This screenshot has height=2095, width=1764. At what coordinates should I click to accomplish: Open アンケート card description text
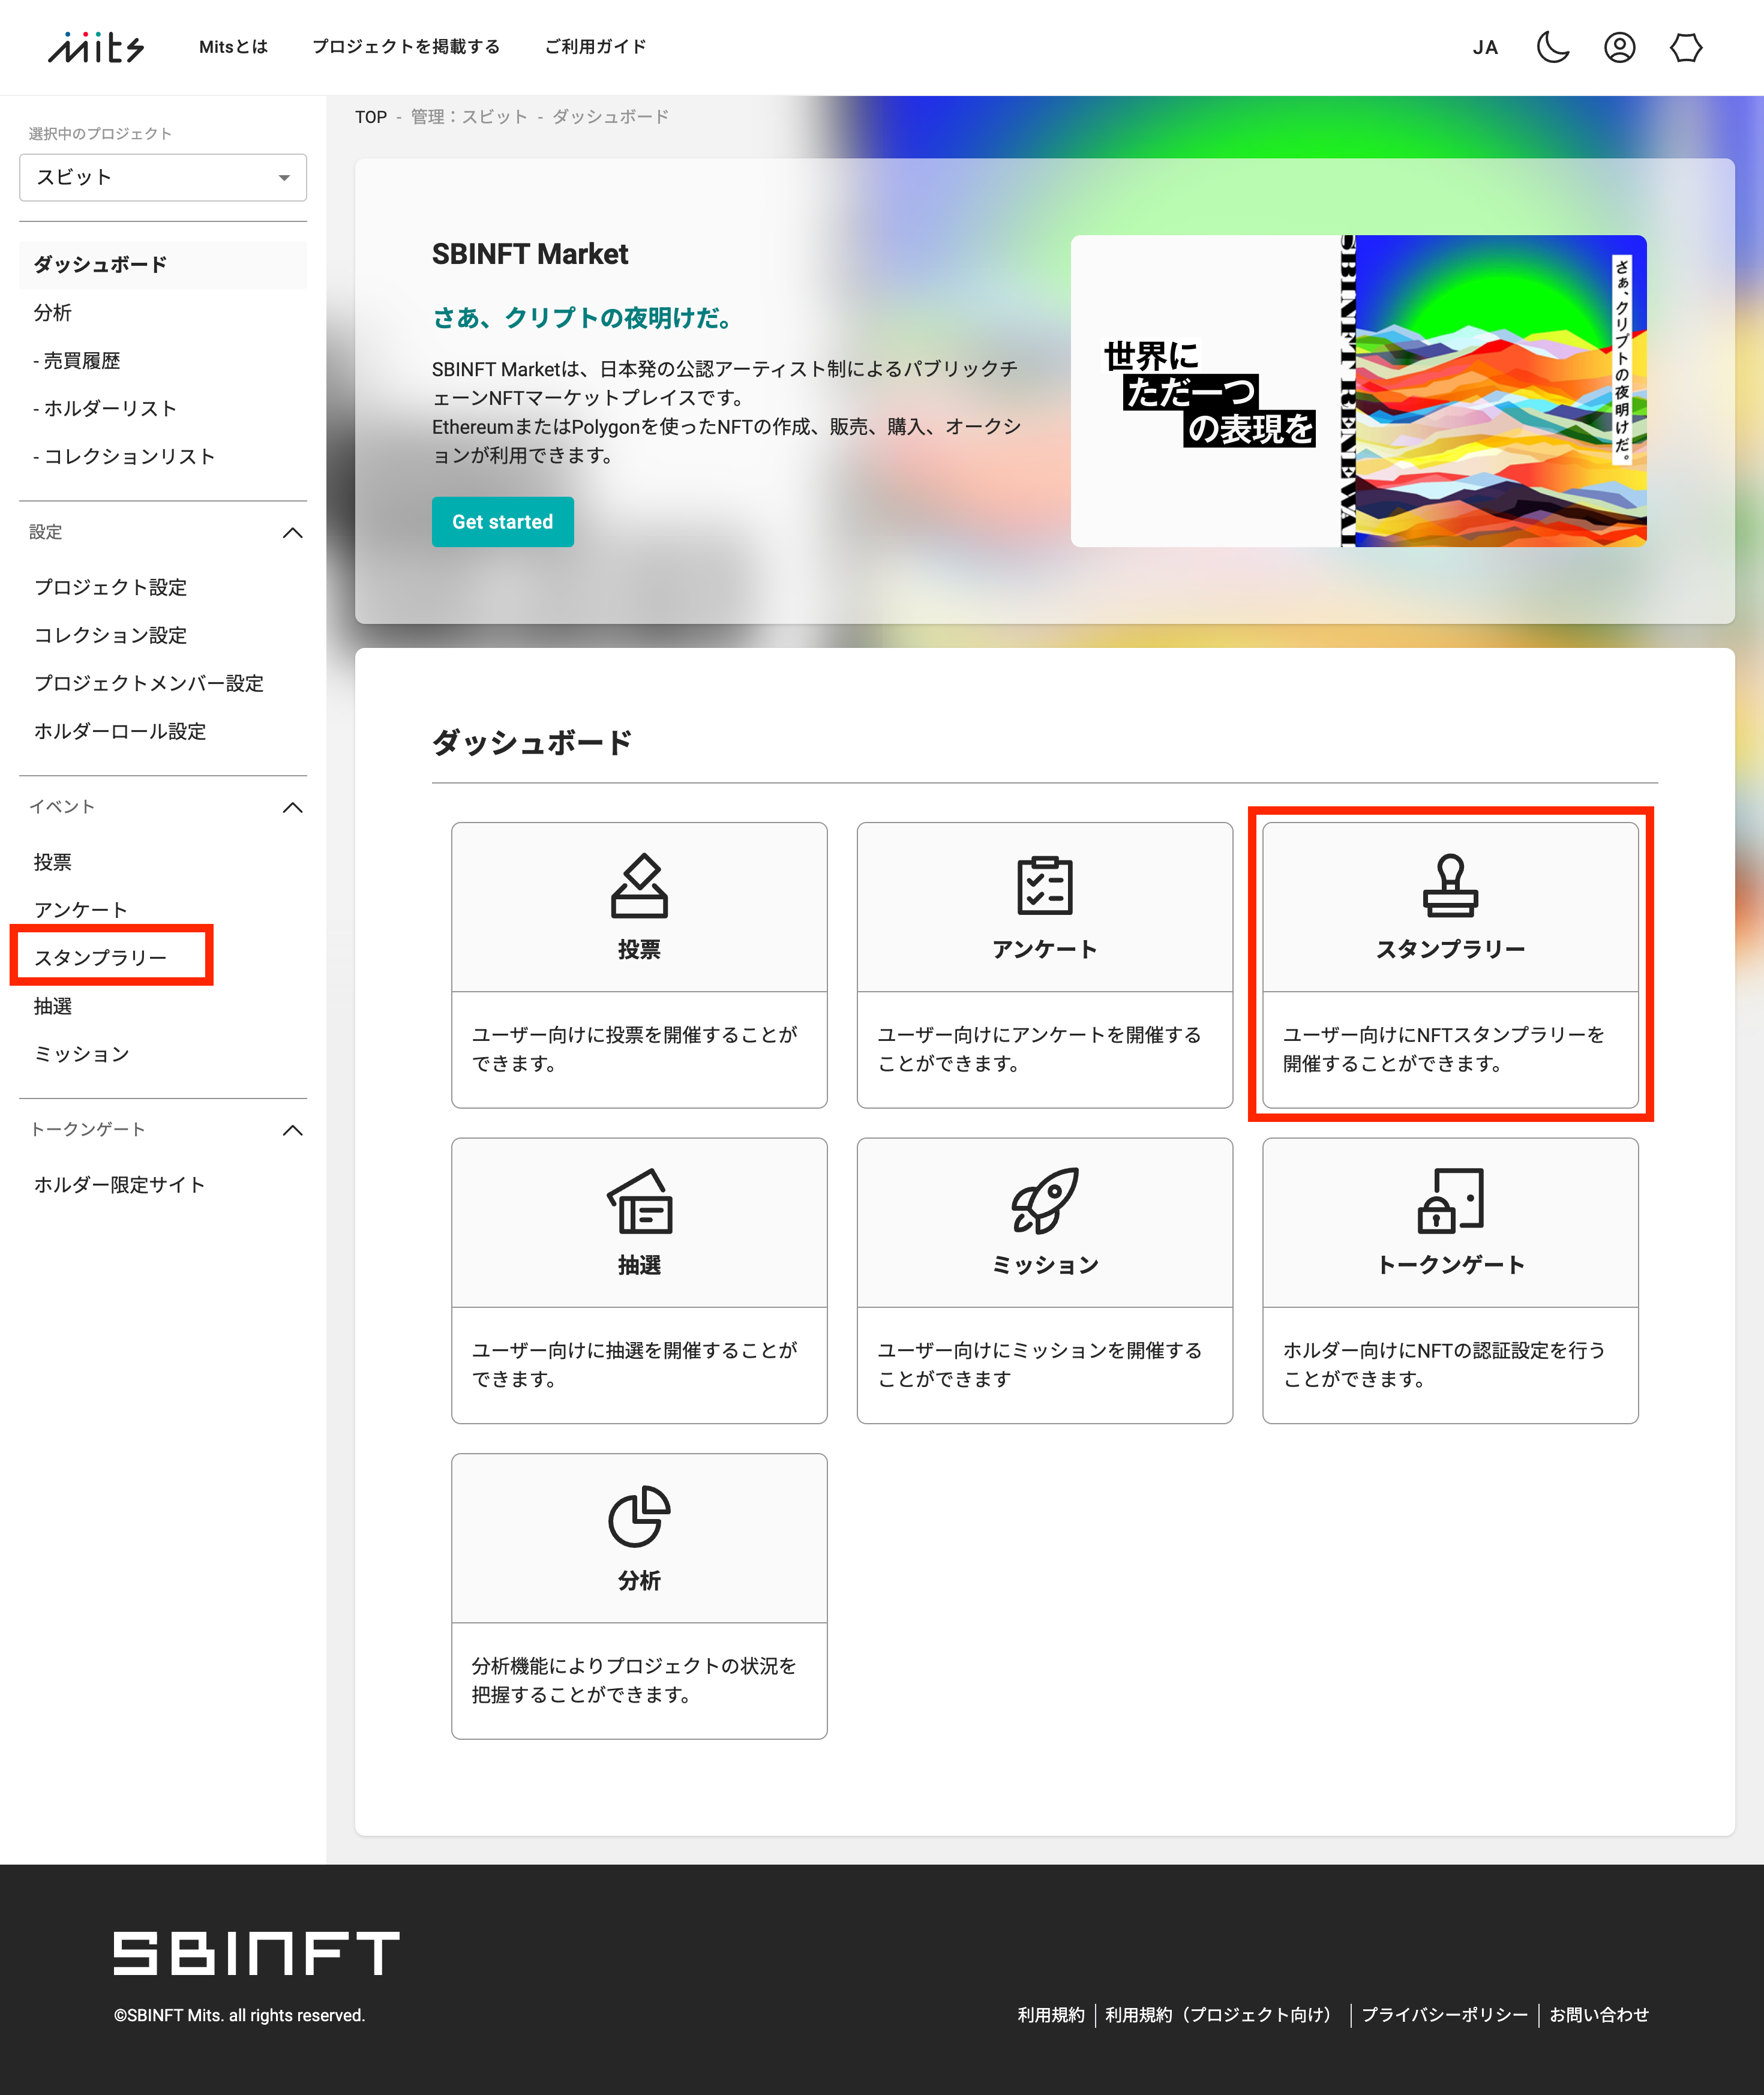click(x=1039, y=1049)
